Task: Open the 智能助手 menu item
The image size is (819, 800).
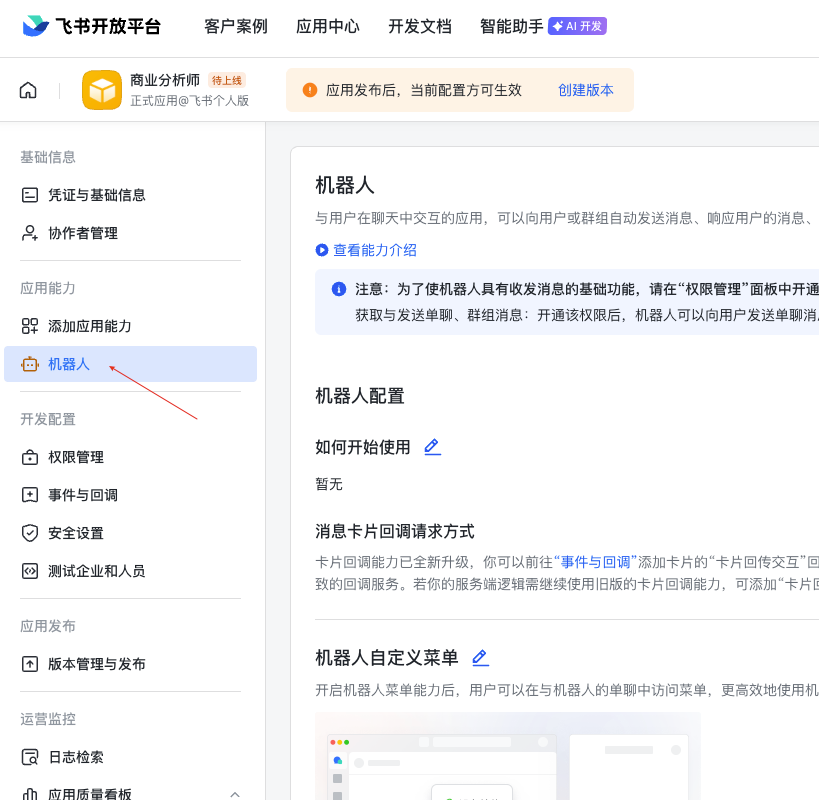Action: click(x=512, y=26)
